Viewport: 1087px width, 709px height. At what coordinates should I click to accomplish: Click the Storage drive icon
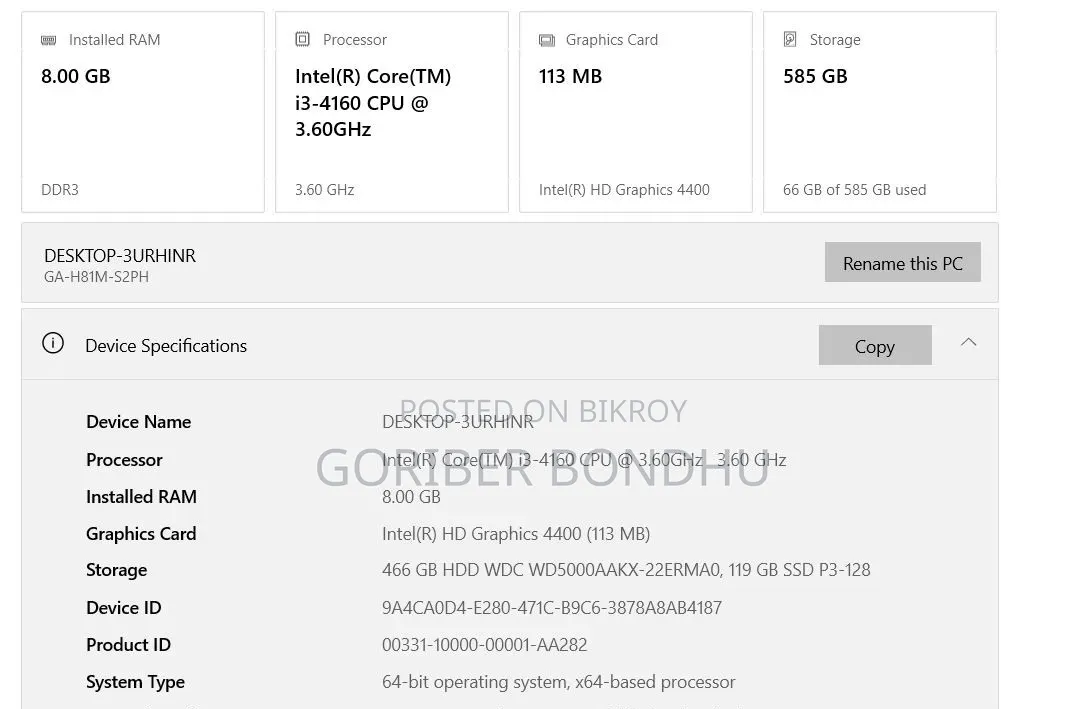790,39
